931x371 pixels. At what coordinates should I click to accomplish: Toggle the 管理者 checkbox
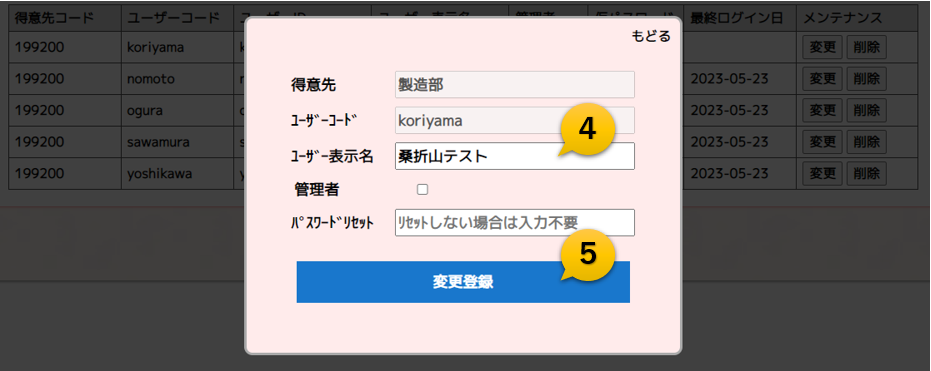(422, 190)
